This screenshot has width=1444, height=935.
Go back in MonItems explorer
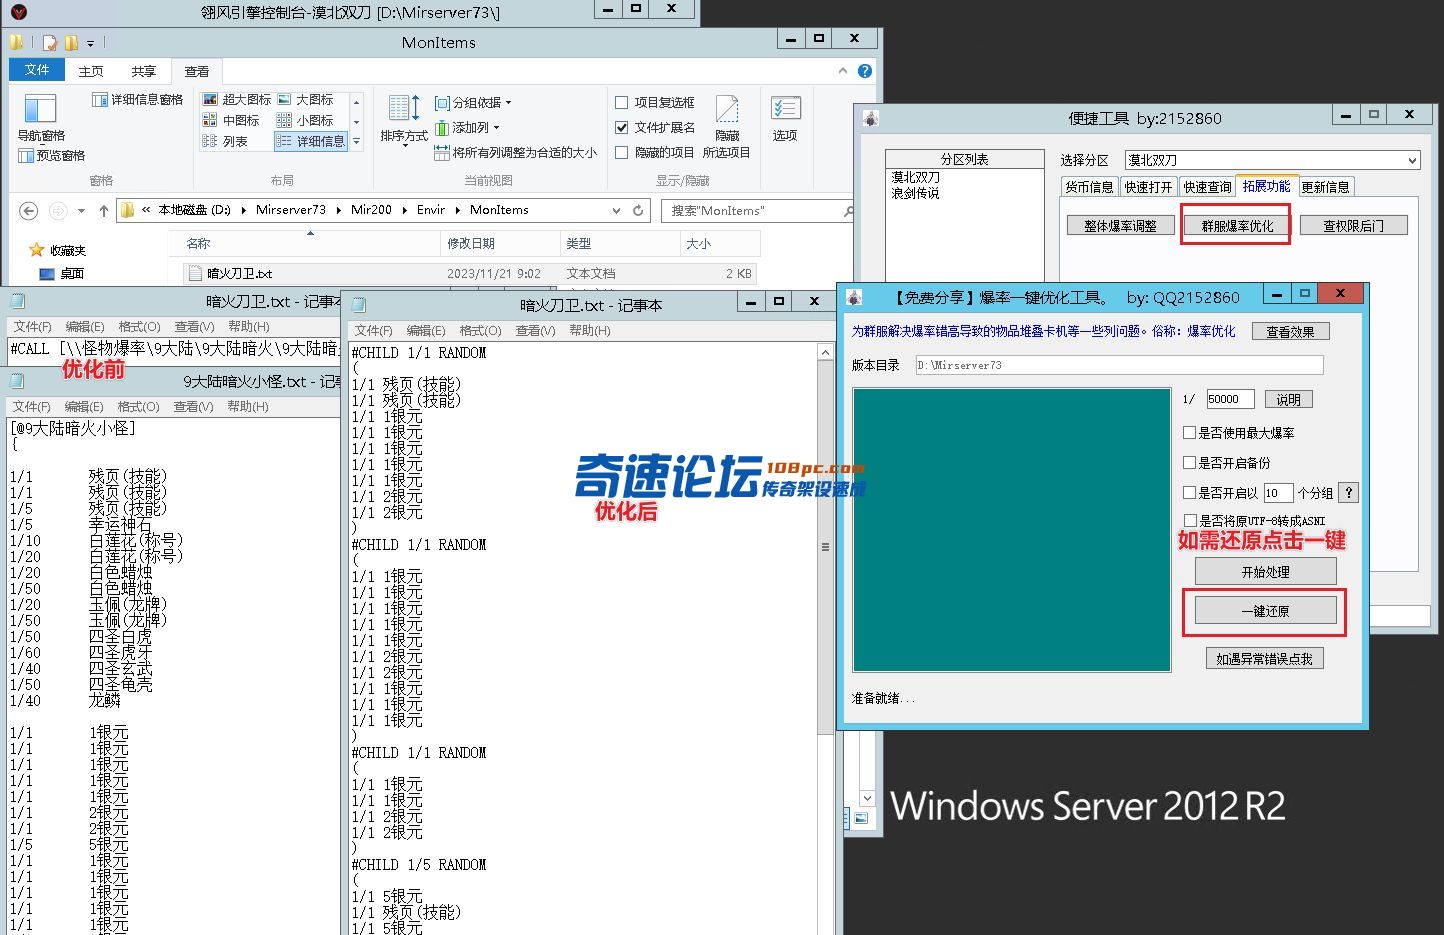point(29,211)
